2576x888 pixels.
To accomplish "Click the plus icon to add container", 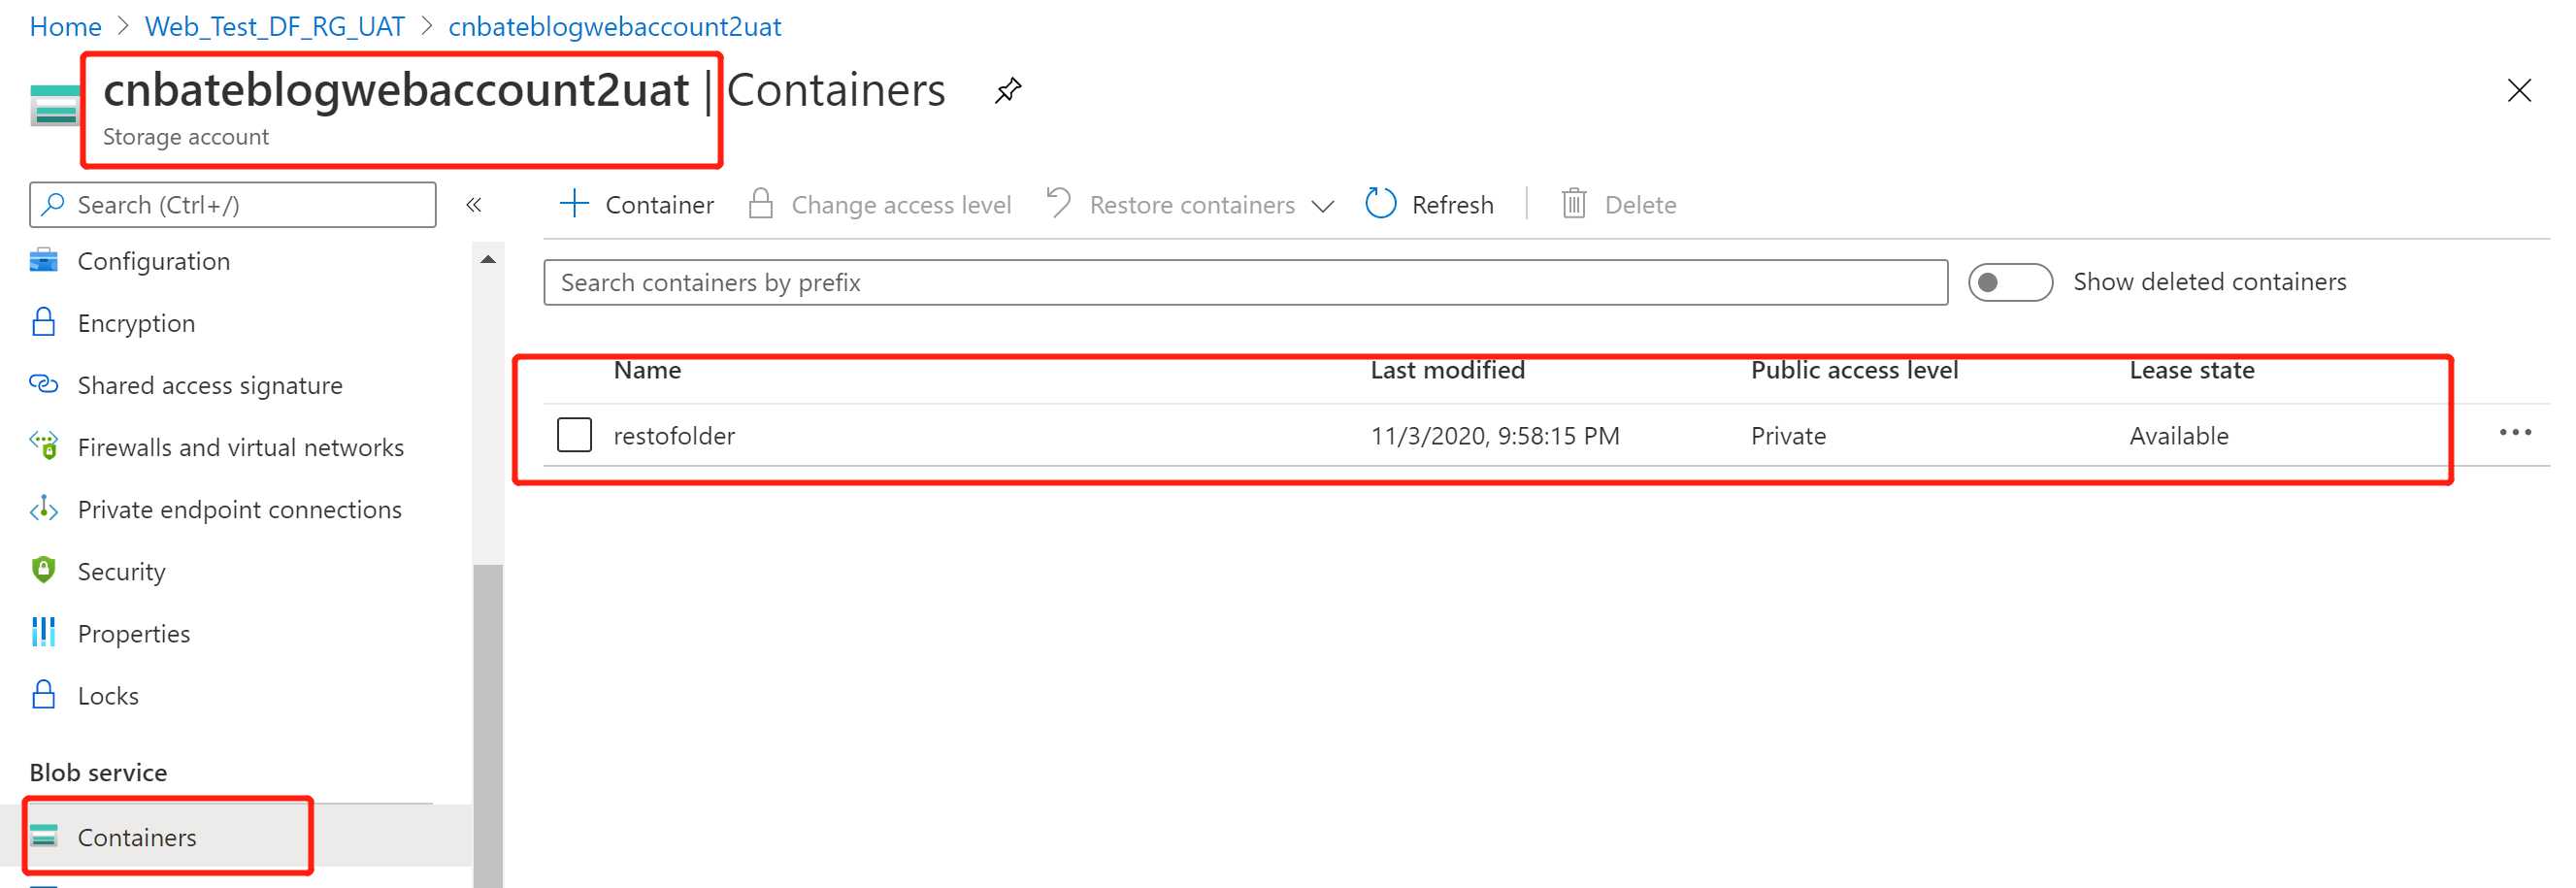I will pos(574,204).
